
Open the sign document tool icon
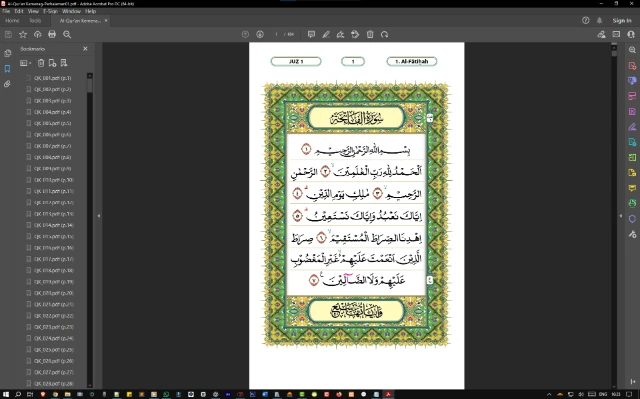(x=340, y=35)
